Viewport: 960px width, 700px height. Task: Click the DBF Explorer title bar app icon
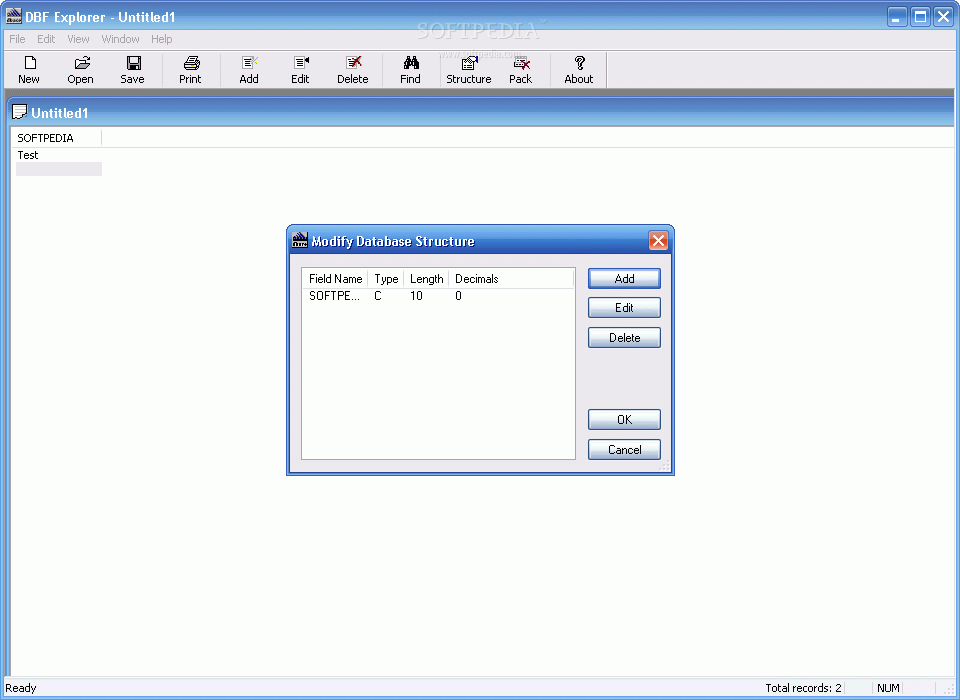point(13,17)
